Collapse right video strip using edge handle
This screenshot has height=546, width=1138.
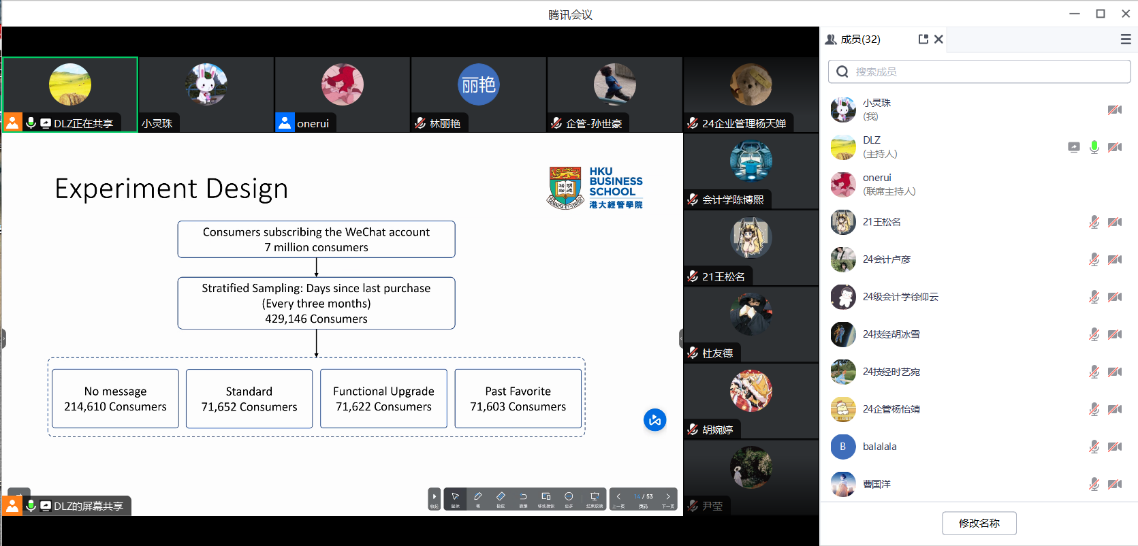point(683,338)
